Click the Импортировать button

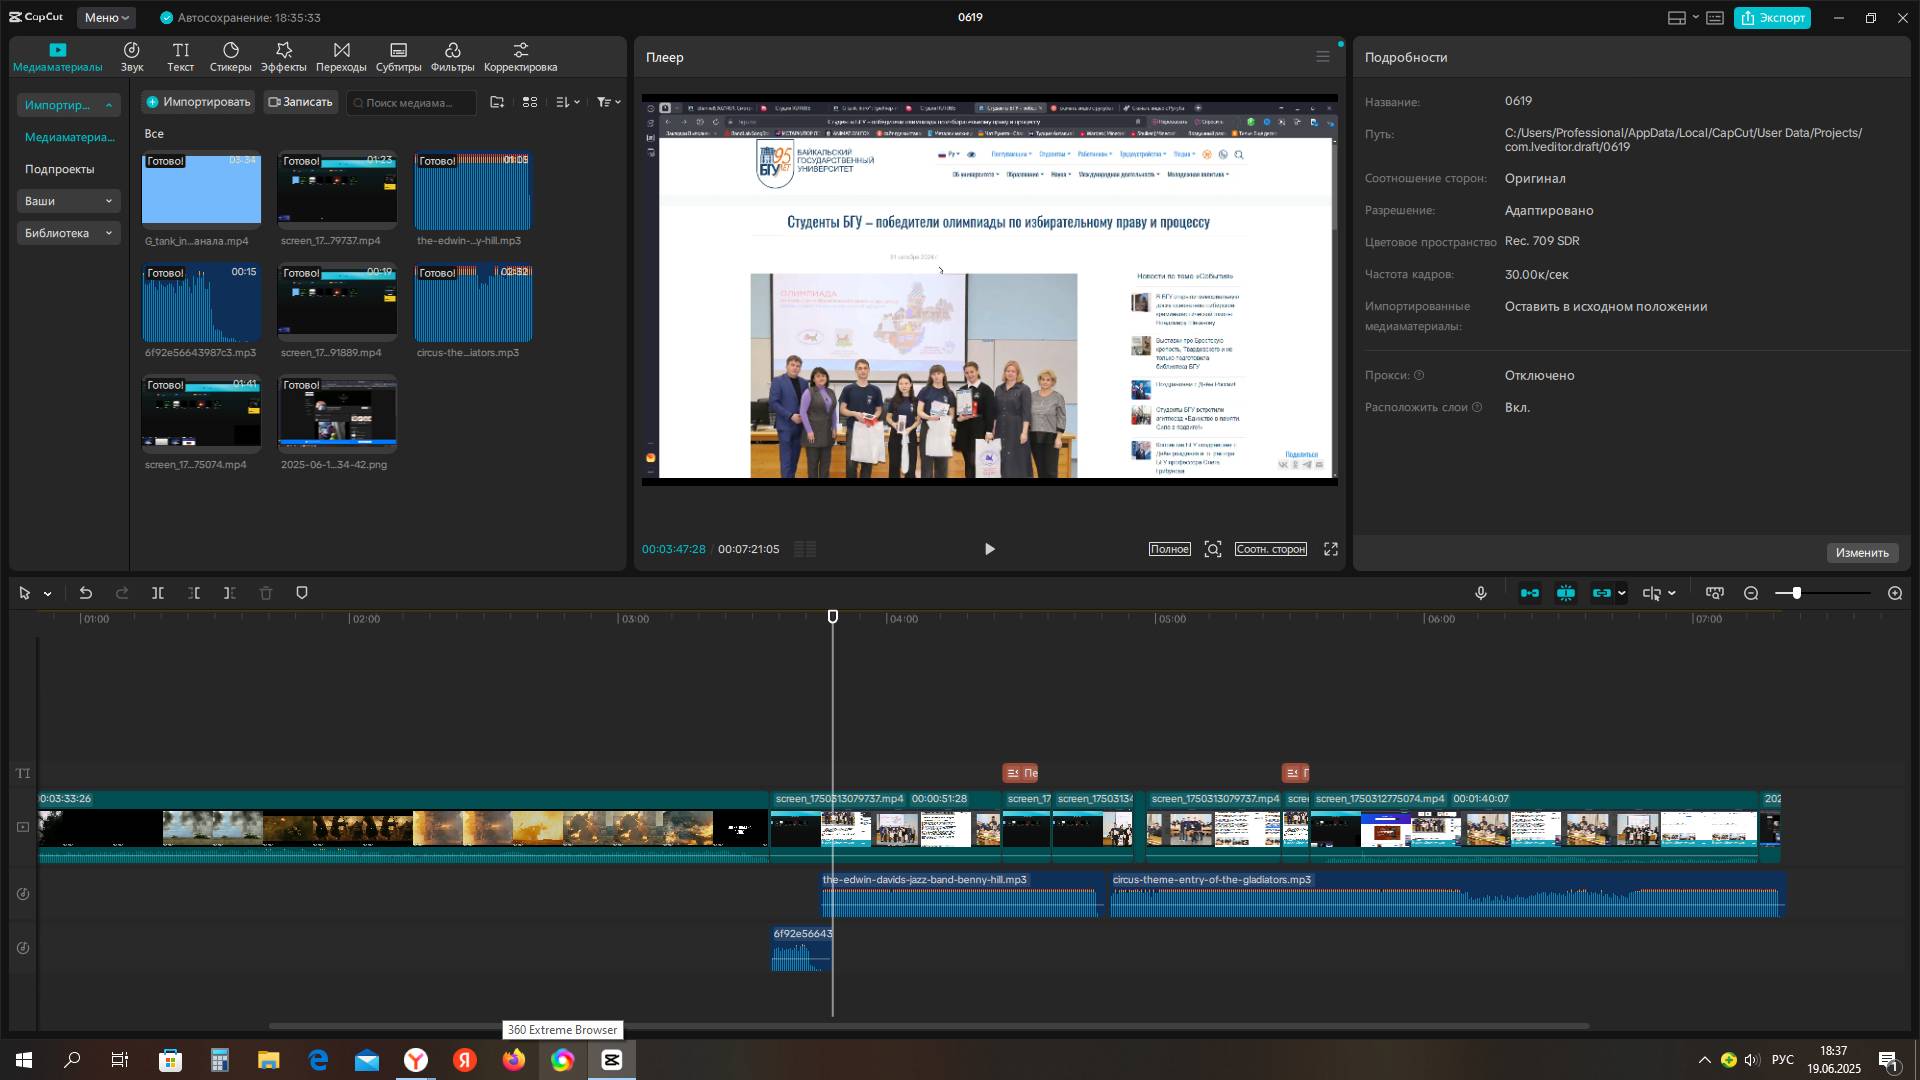(198, 102)
